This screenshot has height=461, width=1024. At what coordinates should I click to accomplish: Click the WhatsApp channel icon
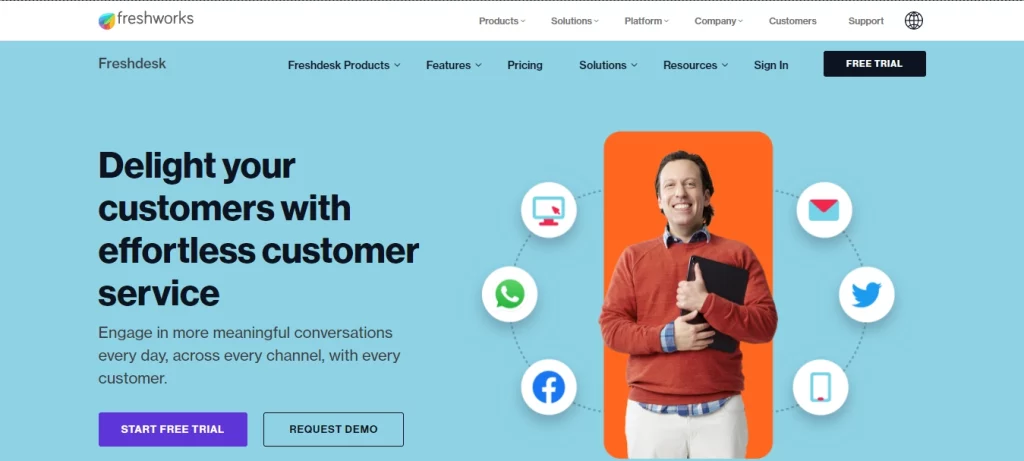tap(509, 294)
